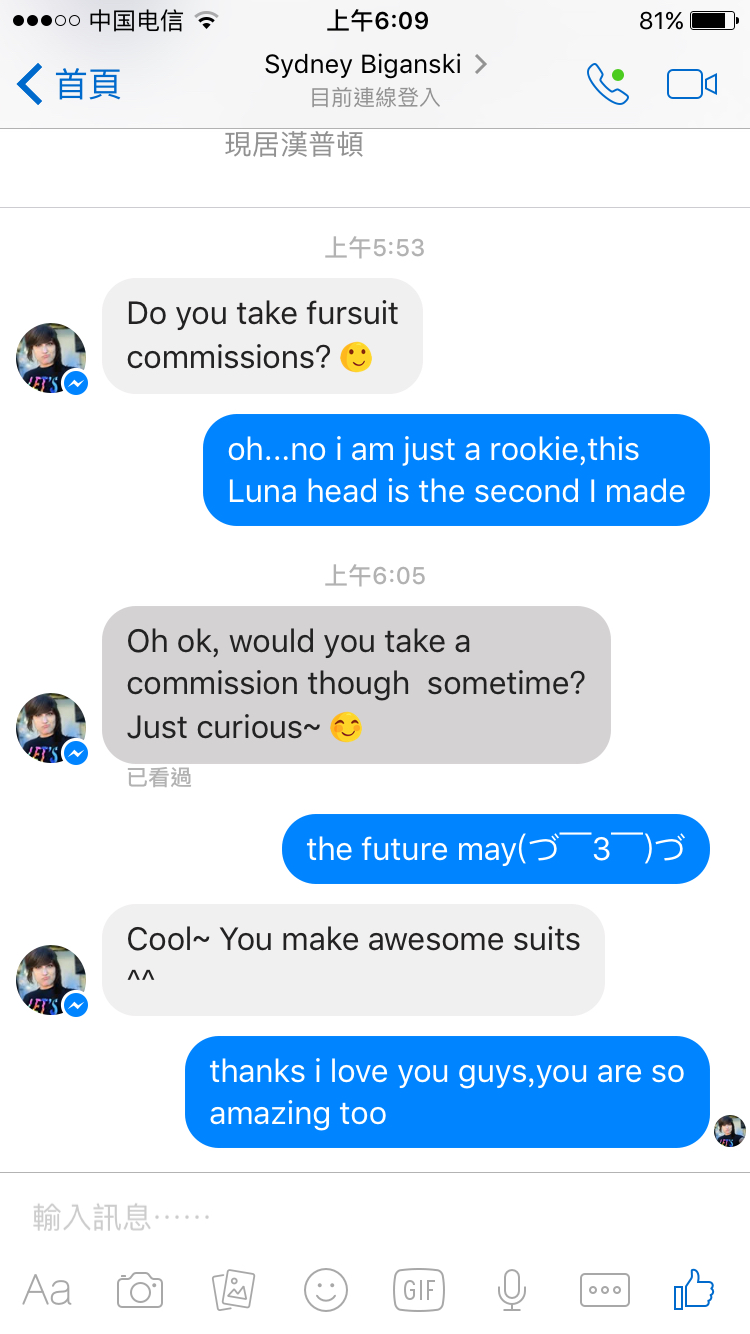750x1334 pixels.
Task: Record a voice message with microphone
Action: [x=512, y=1290]
